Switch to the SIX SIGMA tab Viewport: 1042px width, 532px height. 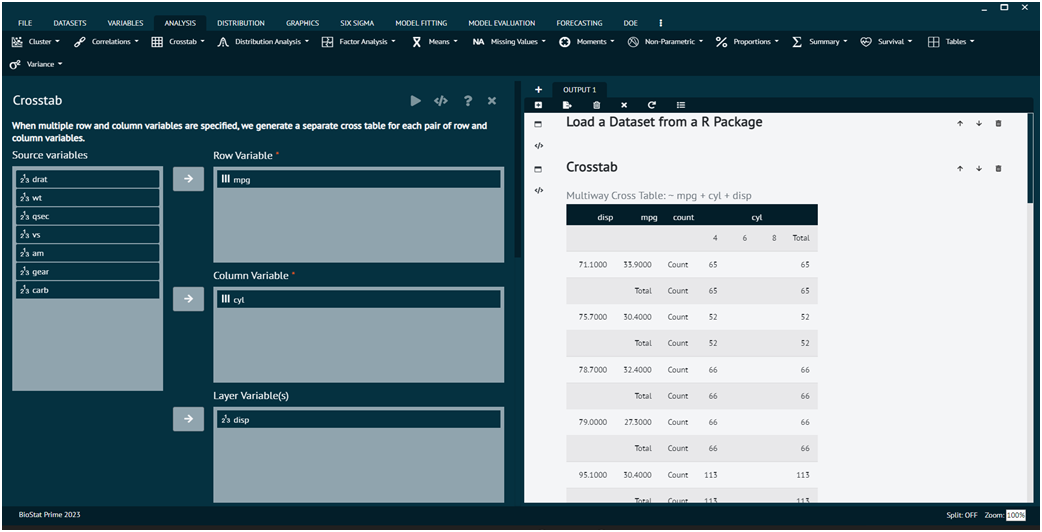tap(357, 23)
